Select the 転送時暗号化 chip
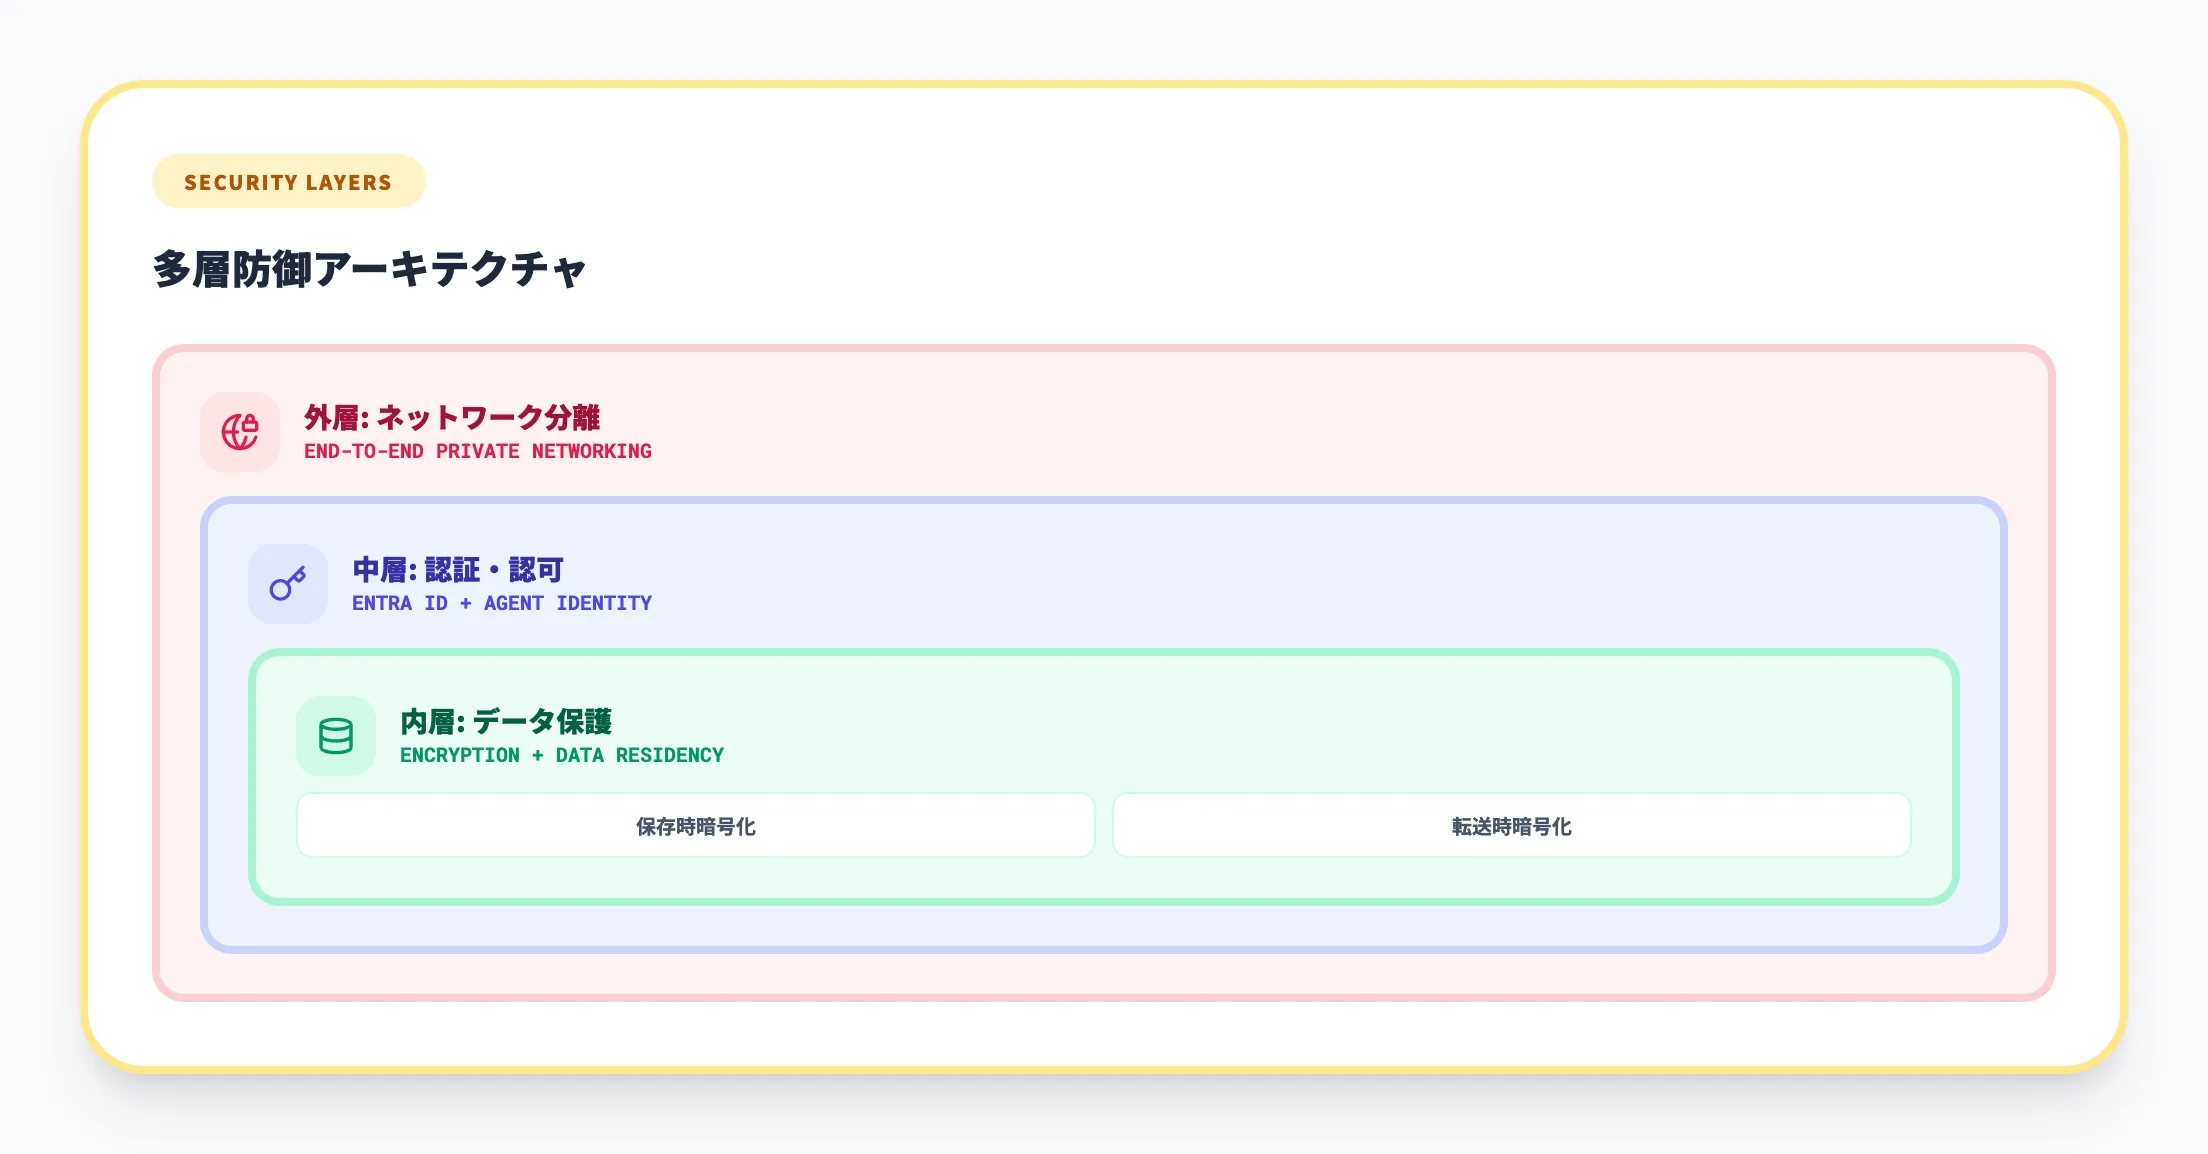 pos(1511,826)
